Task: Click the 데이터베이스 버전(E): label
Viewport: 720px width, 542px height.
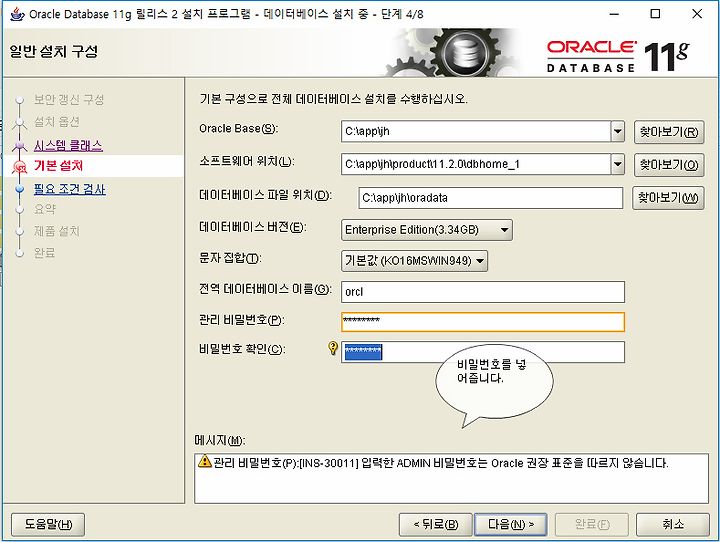Action: [253, 227]
